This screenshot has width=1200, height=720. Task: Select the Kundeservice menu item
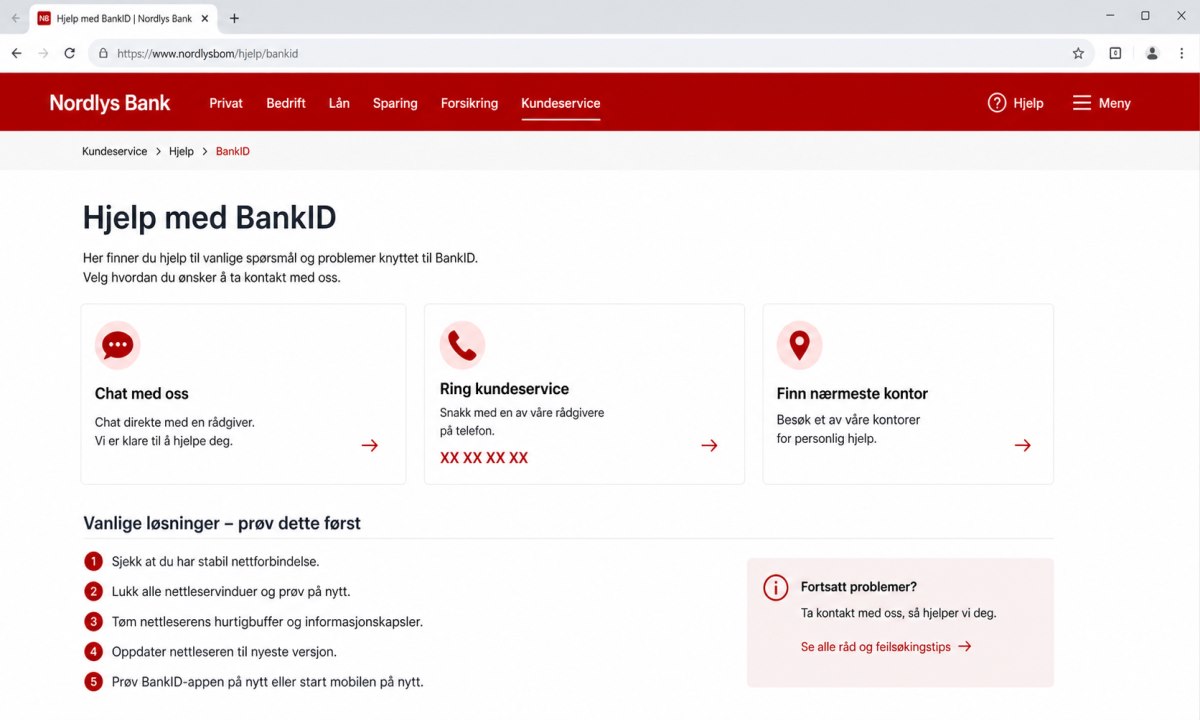pos(561,103)
